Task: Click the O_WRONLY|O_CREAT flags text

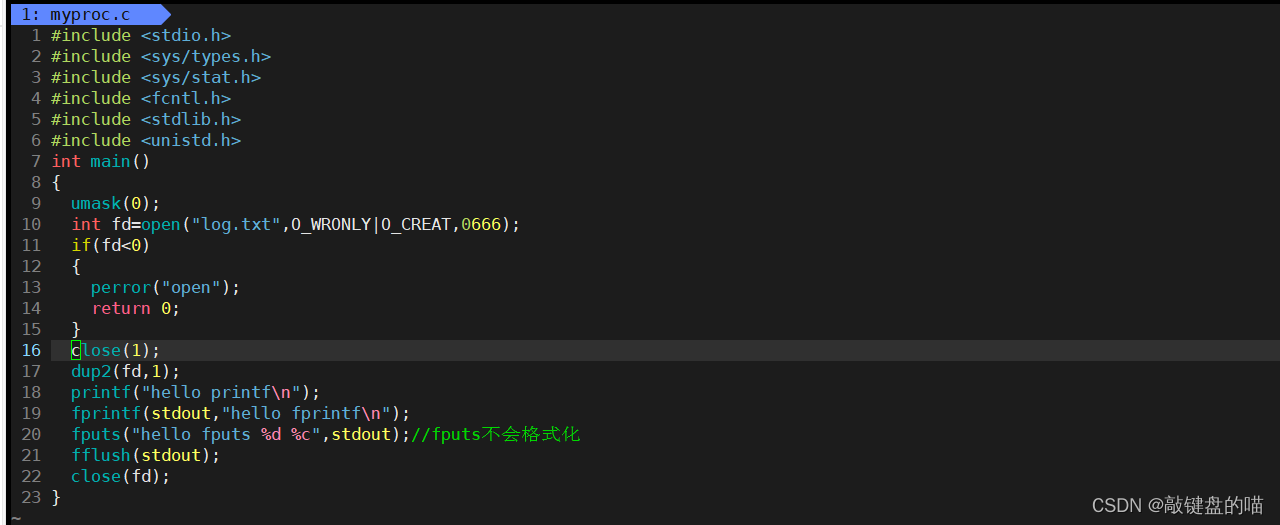Action: click(x=371, y=225)
